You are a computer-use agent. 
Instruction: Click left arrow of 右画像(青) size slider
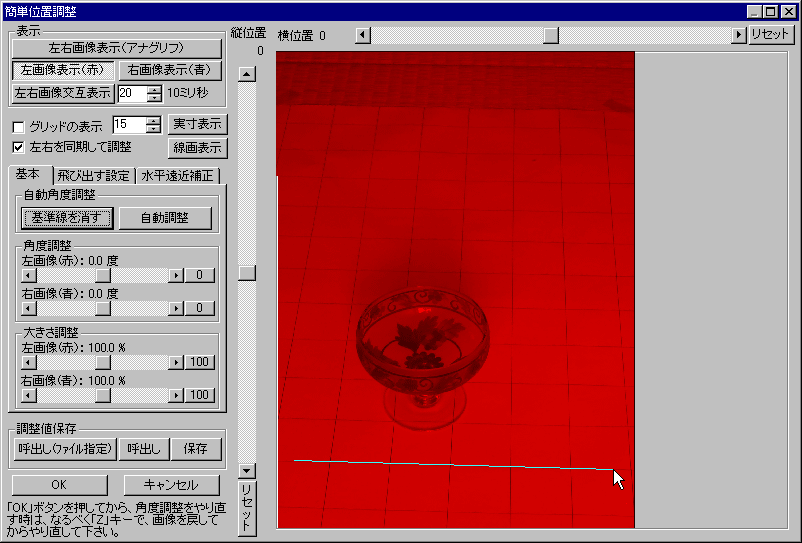click(x=29, y=395)
